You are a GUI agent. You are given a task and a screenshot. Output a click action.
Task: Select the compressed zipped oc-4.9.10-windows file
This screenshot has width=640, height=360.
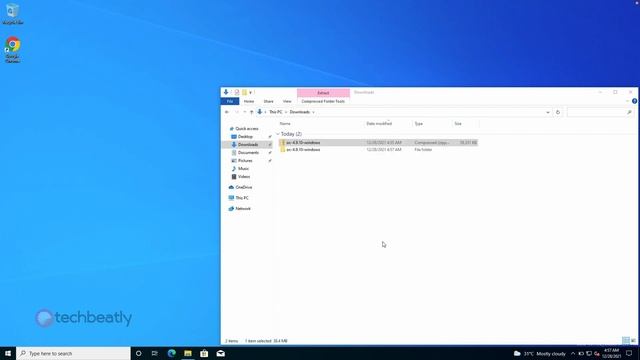(378, 142)
